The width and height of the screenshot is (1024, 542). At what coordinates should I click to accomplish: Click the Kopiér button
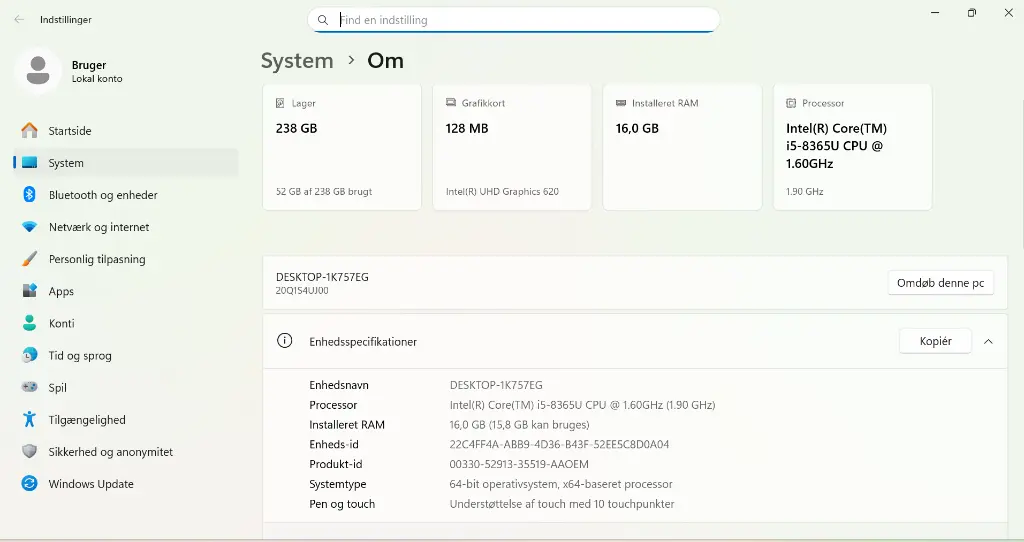pyautogui.click(x=935, y=341)
